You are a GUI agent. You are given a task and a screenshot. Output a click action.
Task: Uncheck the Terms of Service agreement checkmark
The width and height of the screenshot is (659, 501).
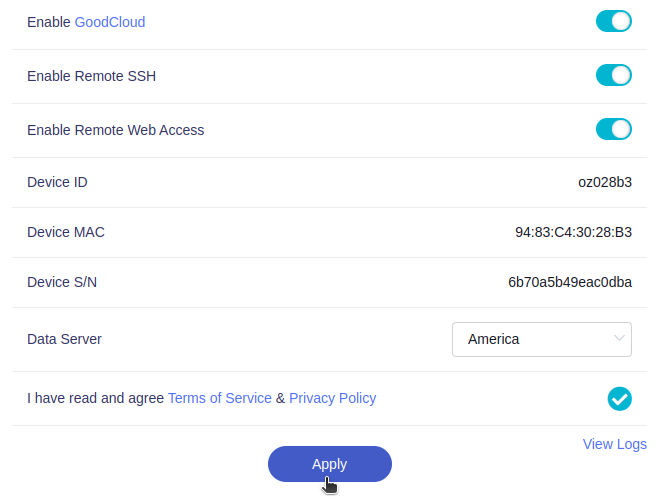tap(619, 399)
